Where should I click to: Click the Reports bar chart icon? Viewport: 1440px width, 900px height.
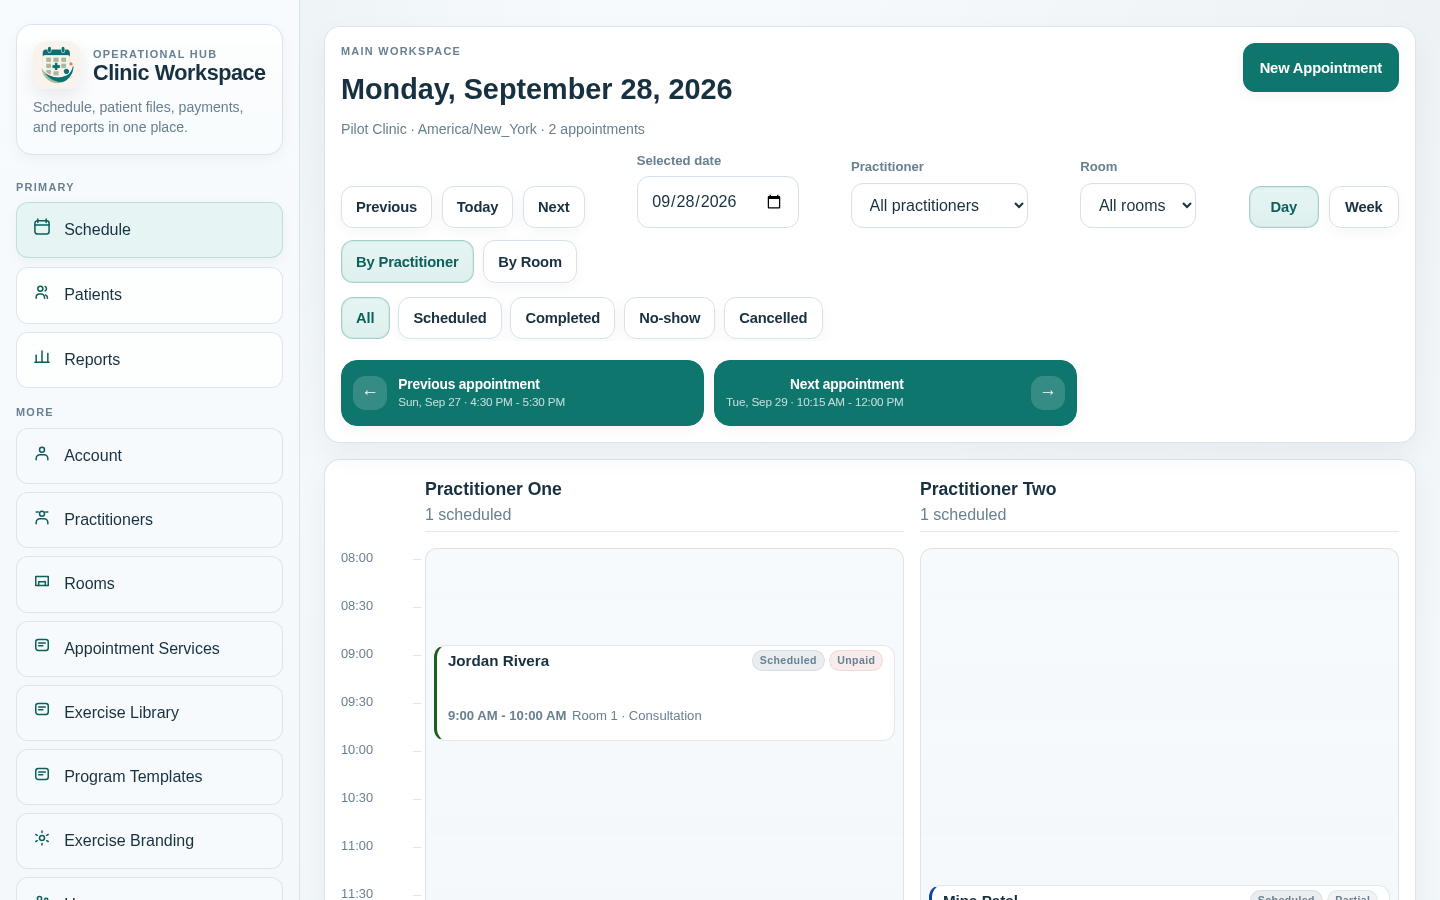pyautogui.click(x=42, y=357)
